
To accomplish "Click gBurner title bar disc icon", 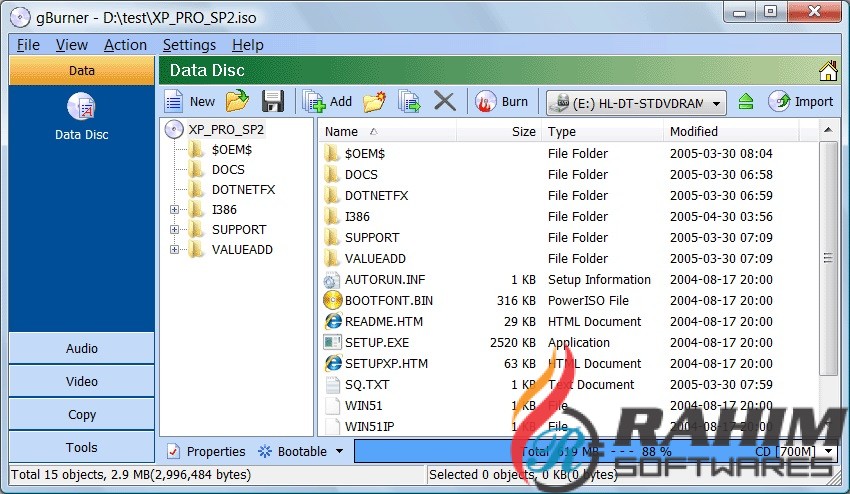I will pyautogui.click(x=20, y=17).
